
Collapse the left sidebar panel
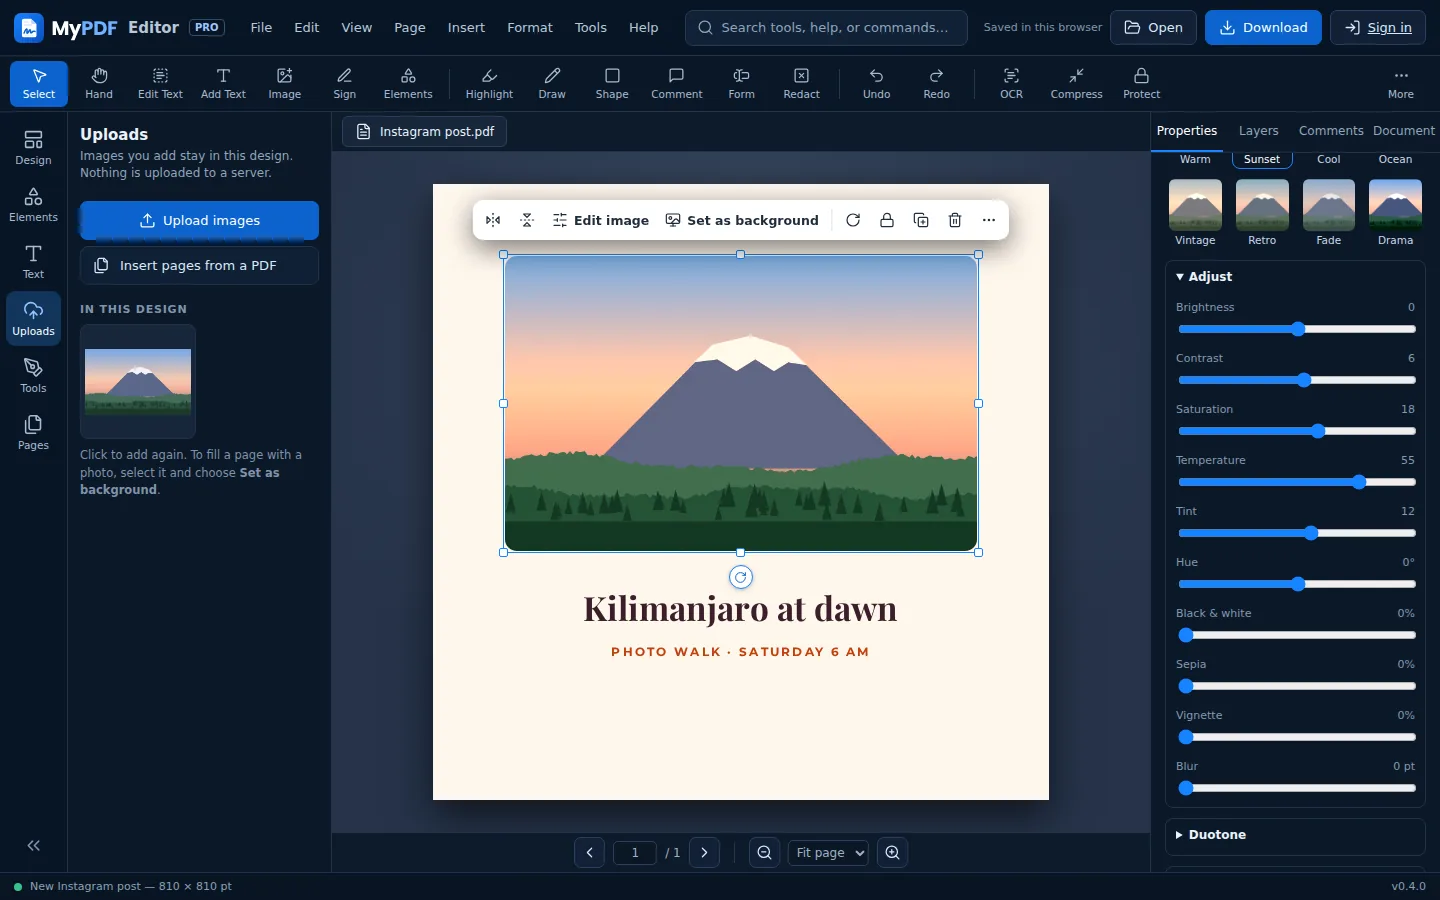[x=33, y=845]
